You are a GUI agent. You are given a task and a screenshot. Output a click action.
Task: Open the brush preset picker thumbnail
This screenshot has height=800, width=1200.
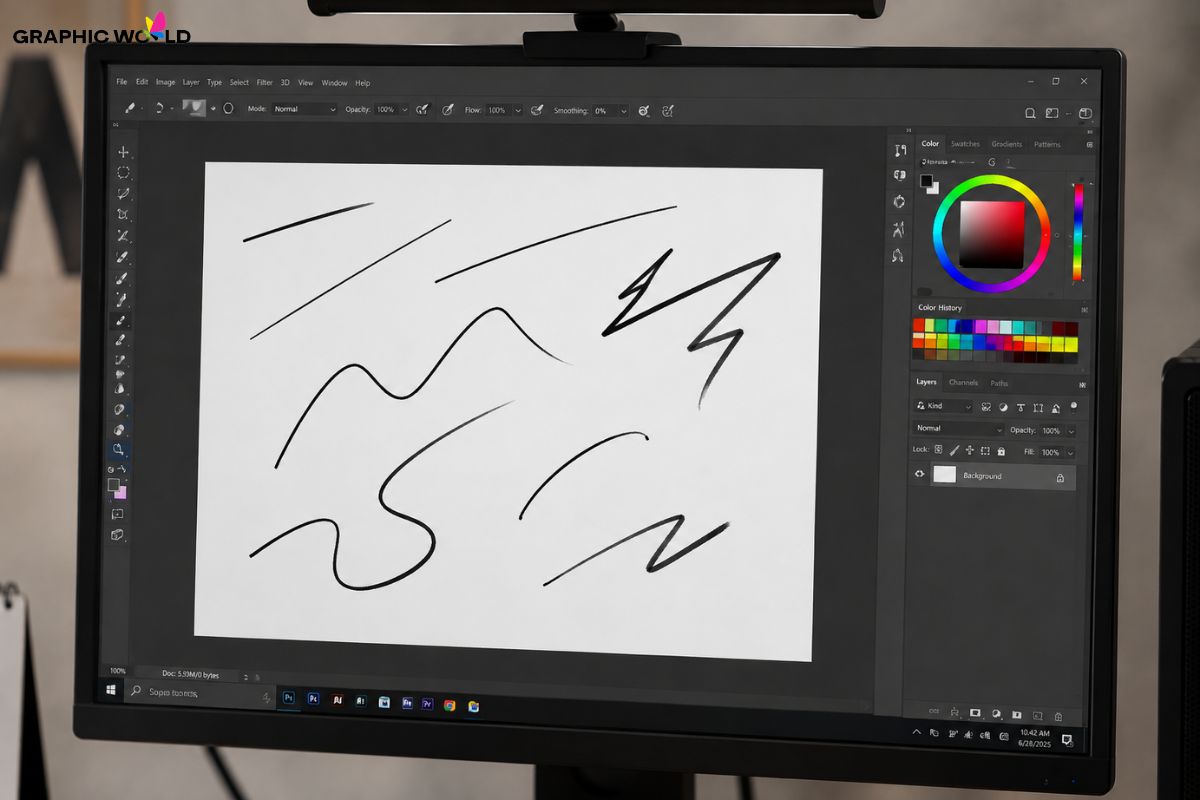193,108
